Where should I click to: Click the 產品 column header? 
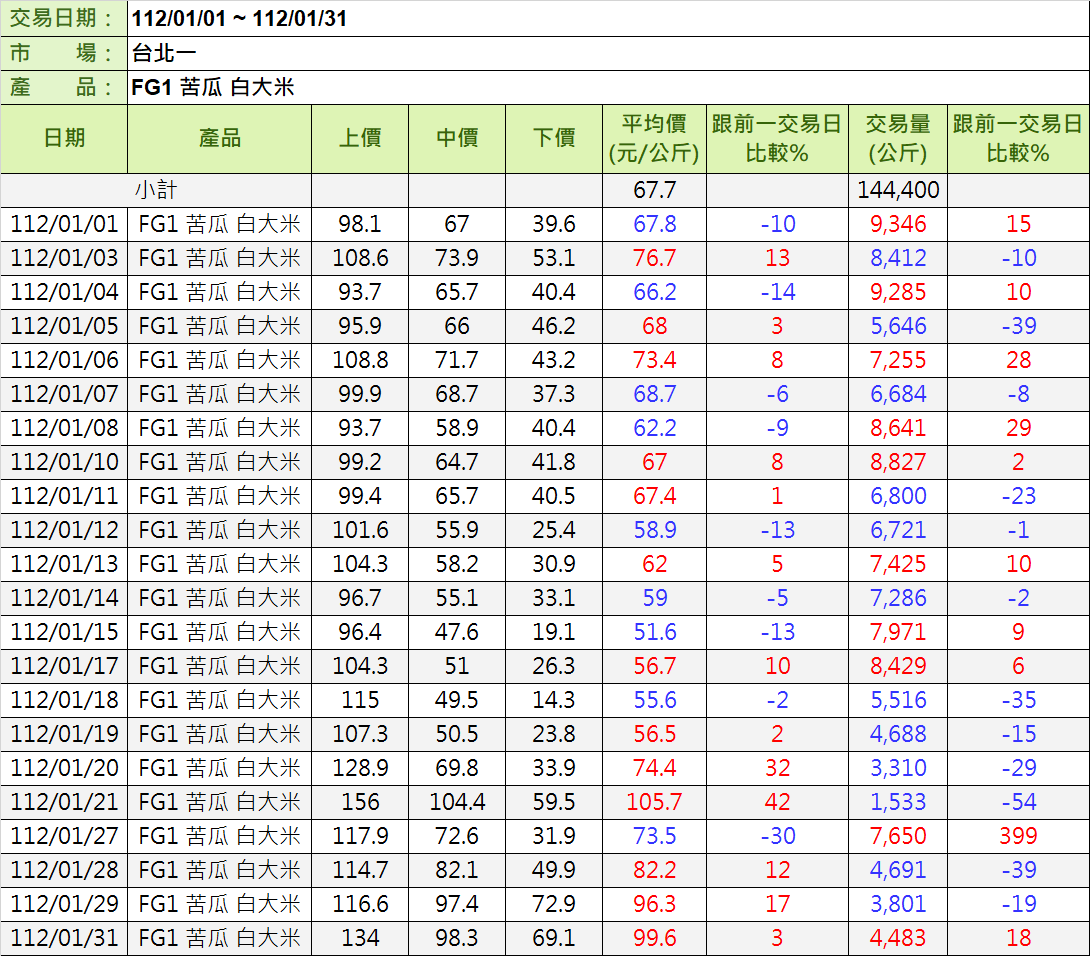point(219,139)
